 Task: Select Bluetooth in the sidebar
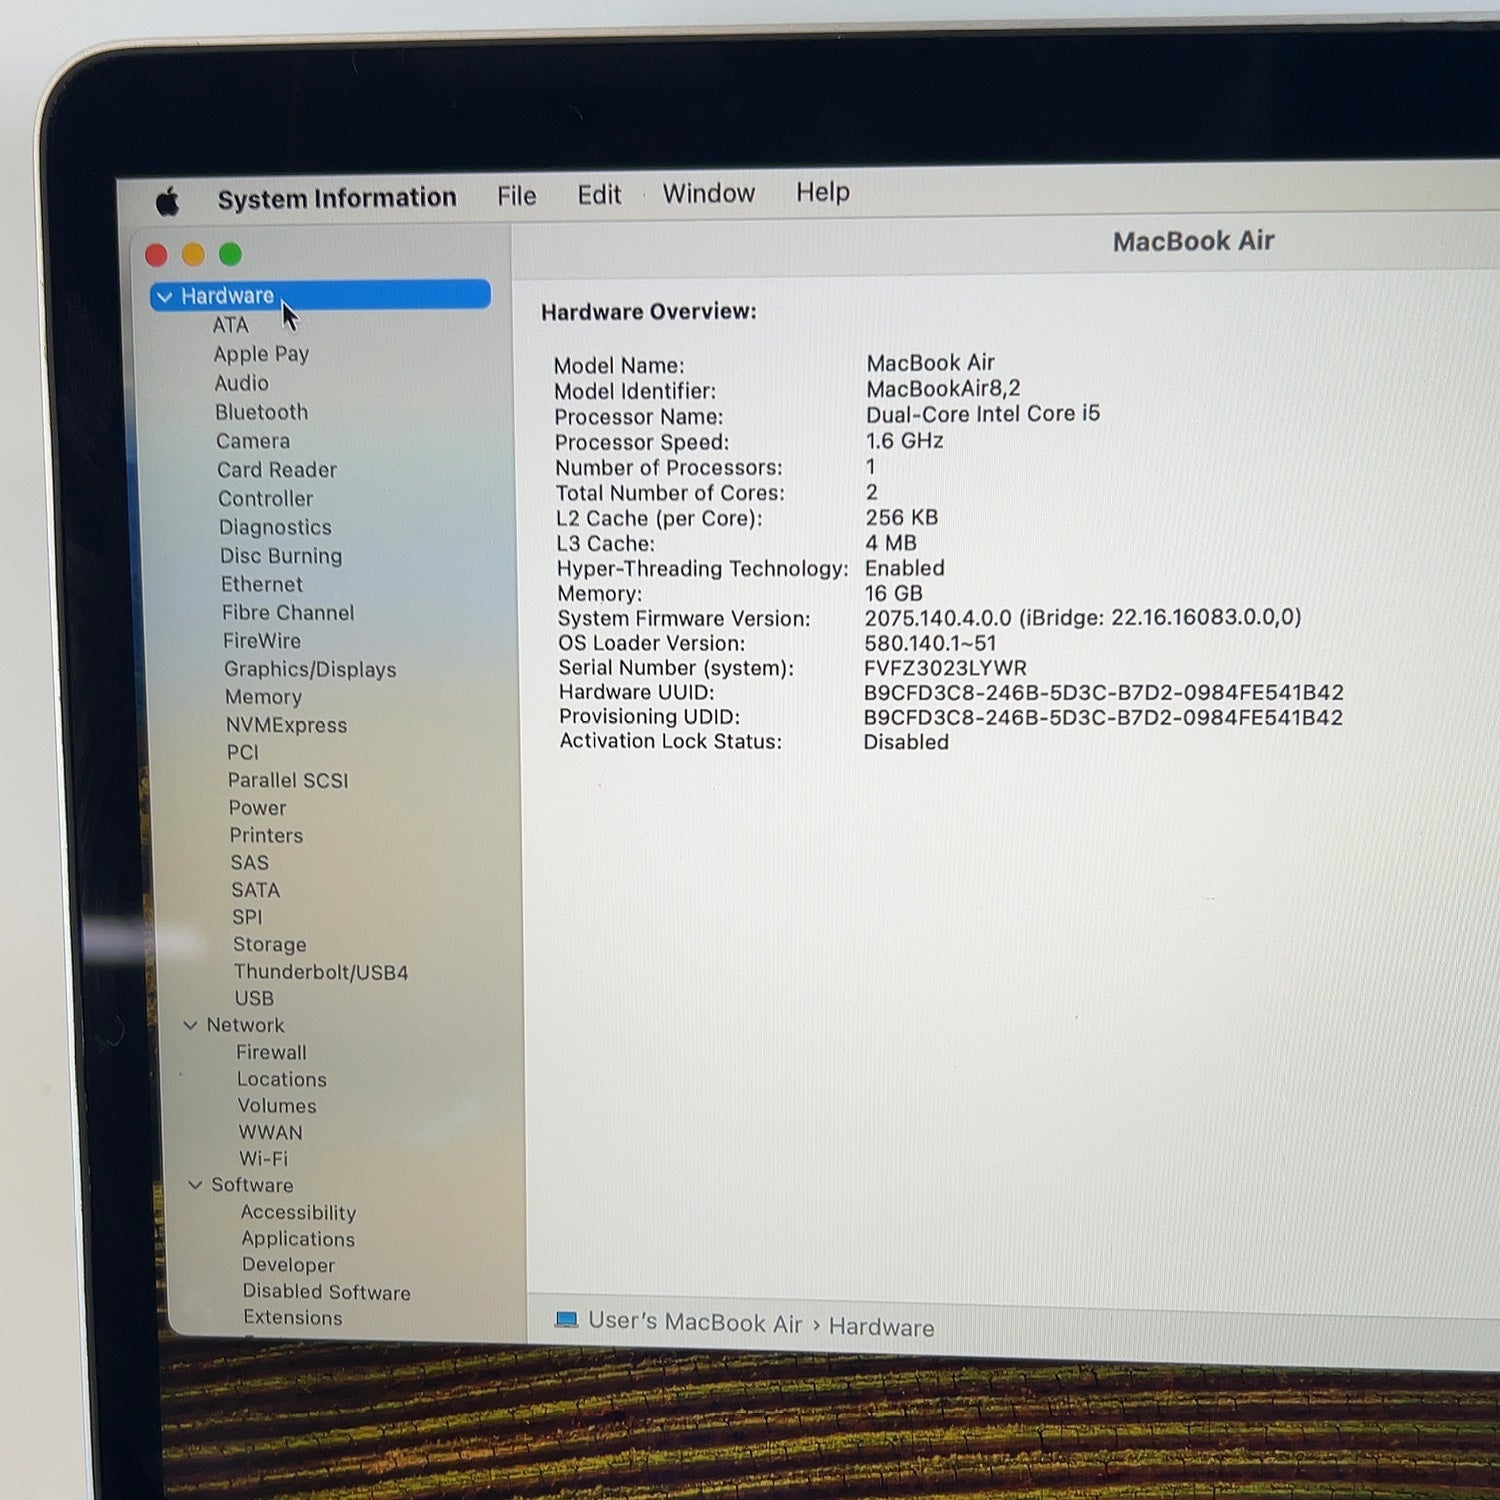coord(261,412)
